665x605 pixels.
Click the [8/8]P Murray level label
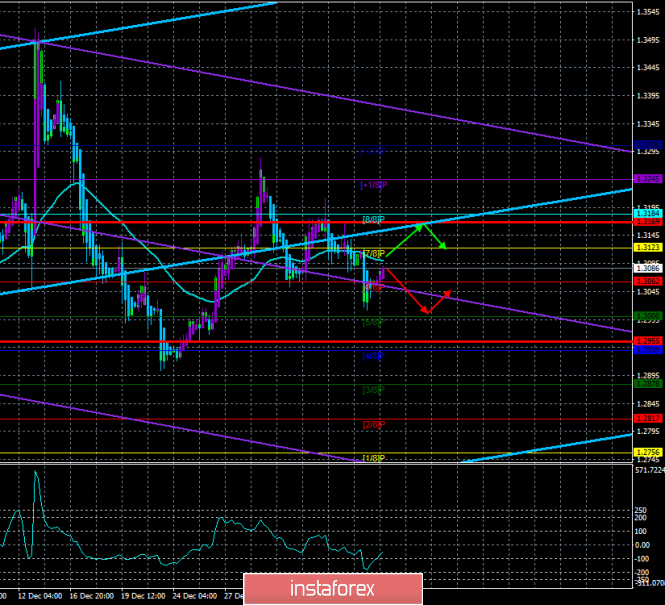click(x=374, y=220)
